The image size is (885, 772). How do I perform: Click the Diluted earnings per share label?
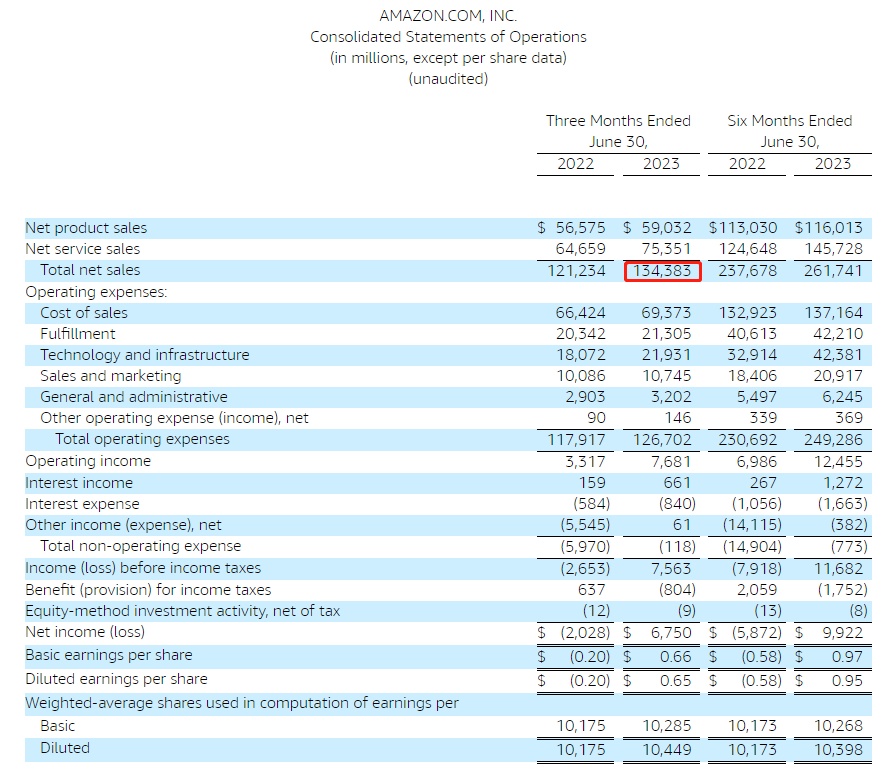coord(116,679)
